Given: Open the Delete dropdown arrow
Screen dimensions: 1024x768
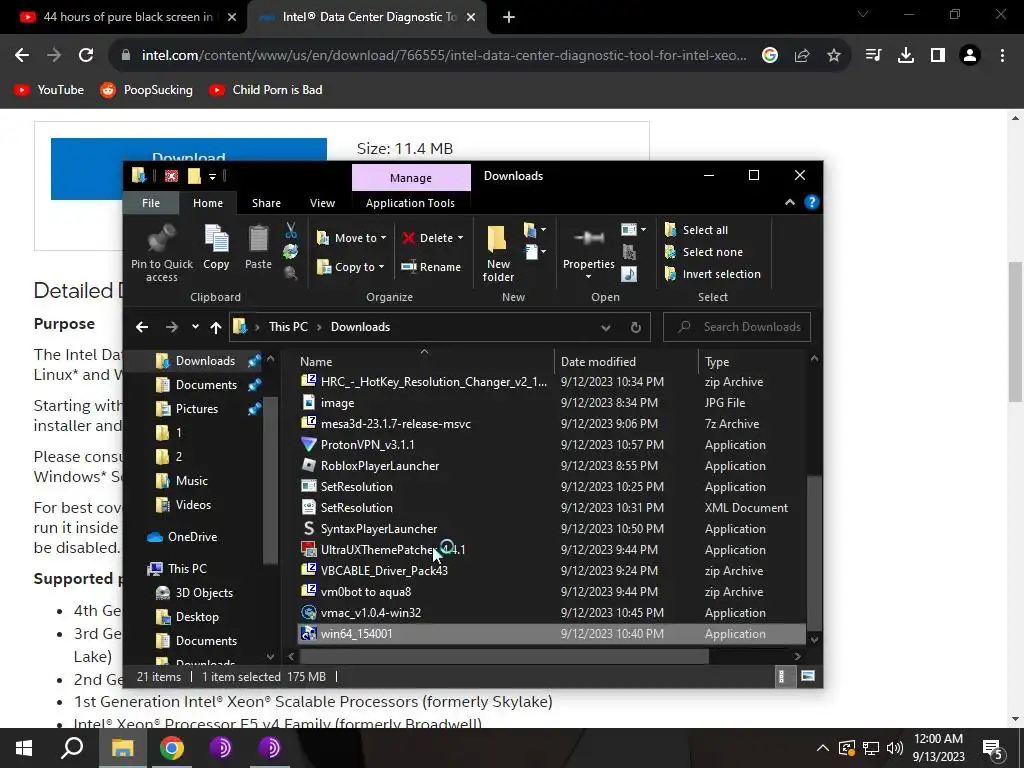Looking at the screenshot, I should [x=460, y=238].
